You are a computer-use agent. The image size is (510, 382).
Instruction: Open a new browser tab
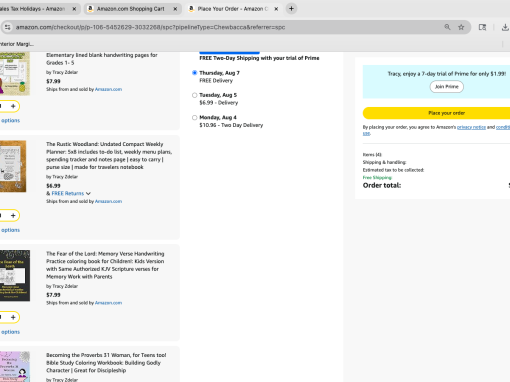coord(291,9)
